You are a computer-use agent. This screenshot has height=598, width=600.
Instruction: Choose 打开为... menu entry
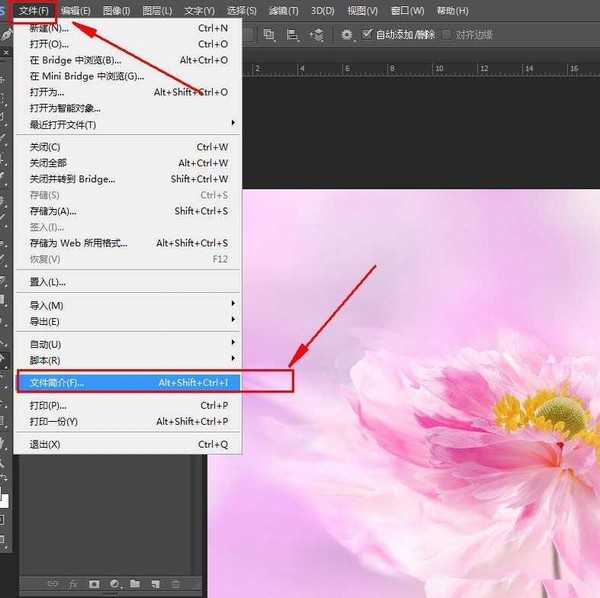click(128, 92)
